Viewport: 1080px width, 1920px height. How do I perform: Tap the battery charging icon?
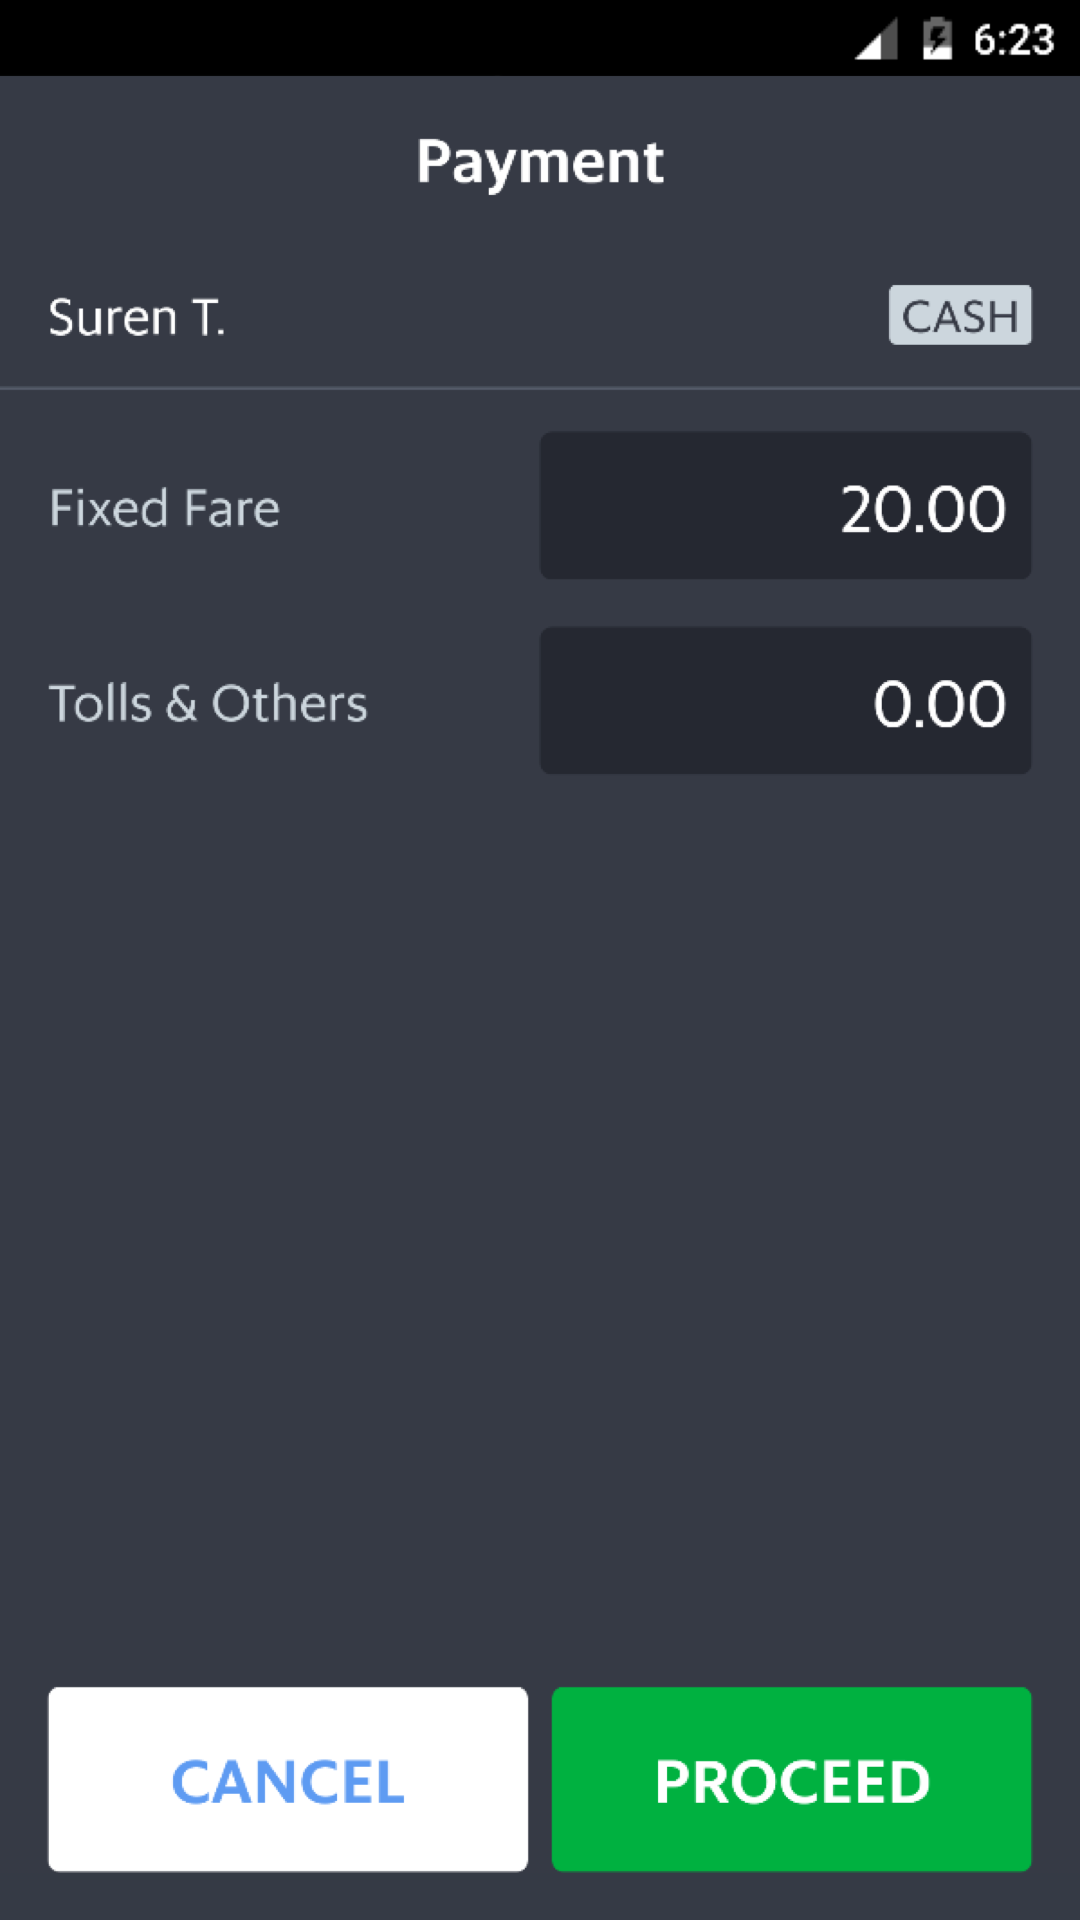[937, 40]
